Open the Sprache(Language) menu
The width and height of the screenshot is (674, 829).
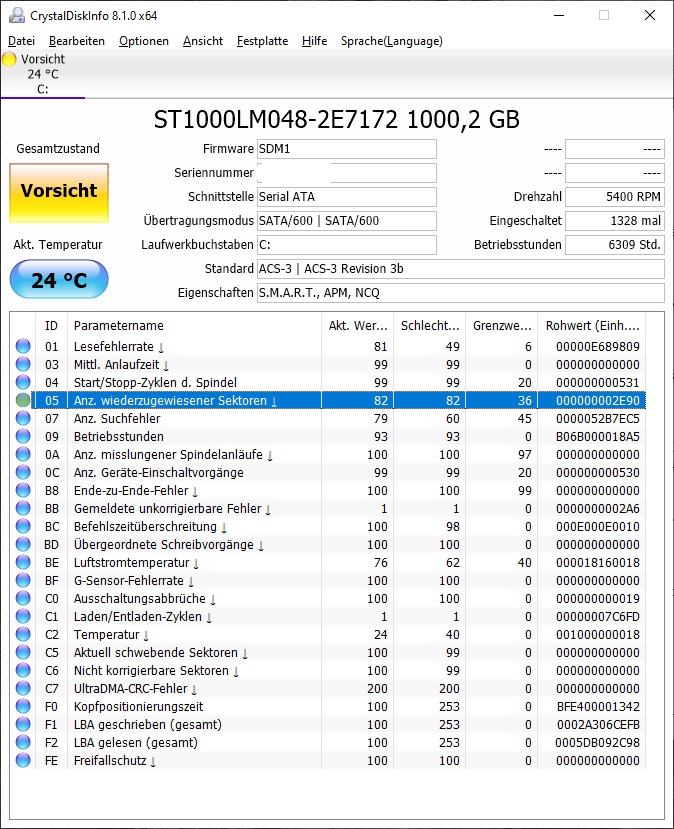(x=392, y=41)
